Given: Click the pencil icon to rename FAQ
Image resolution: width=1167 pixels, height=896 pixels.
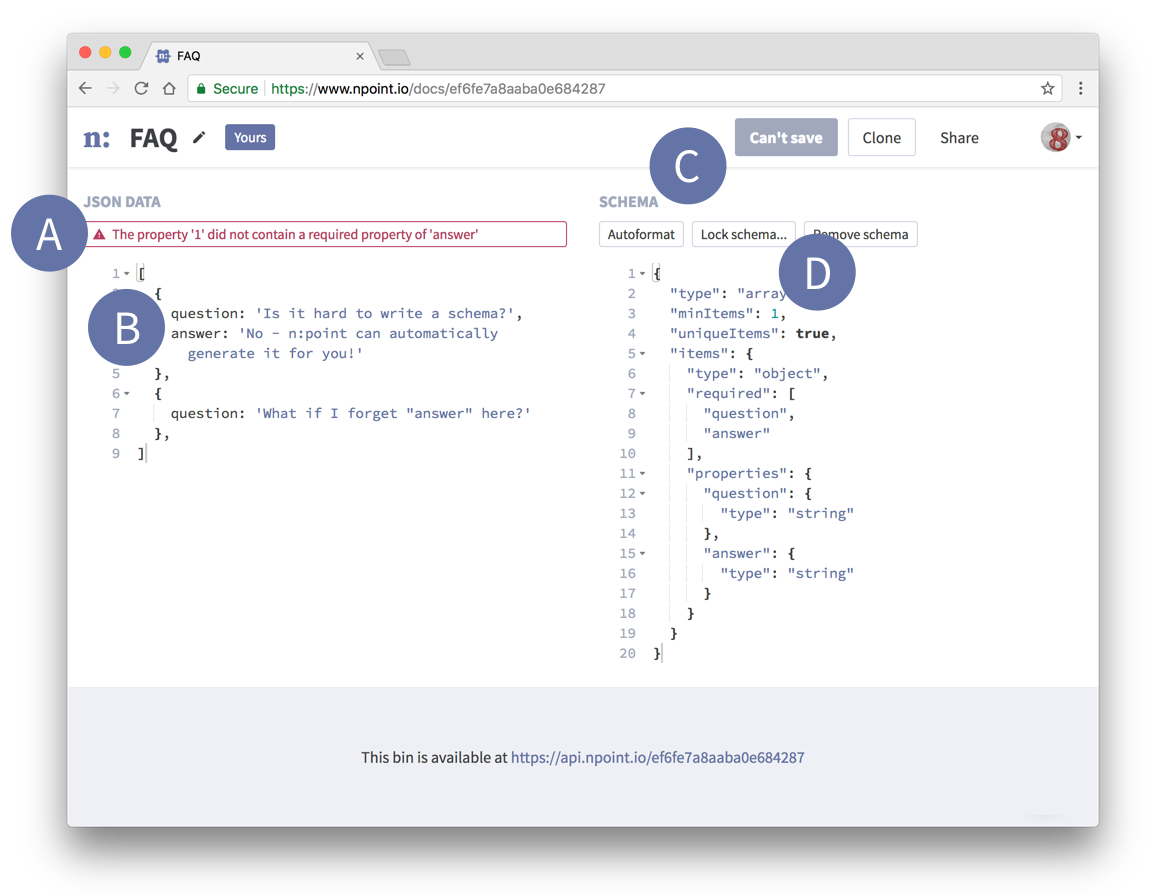Looking at the screenshot, I should pos(199,138).
